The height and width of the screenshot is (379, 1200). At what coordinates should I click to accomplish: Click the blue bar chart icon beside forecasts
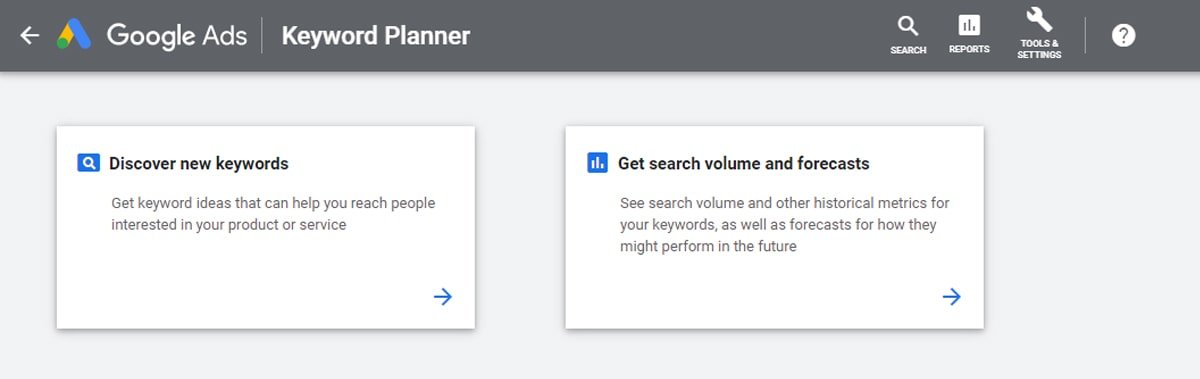[x=597, y=163]
